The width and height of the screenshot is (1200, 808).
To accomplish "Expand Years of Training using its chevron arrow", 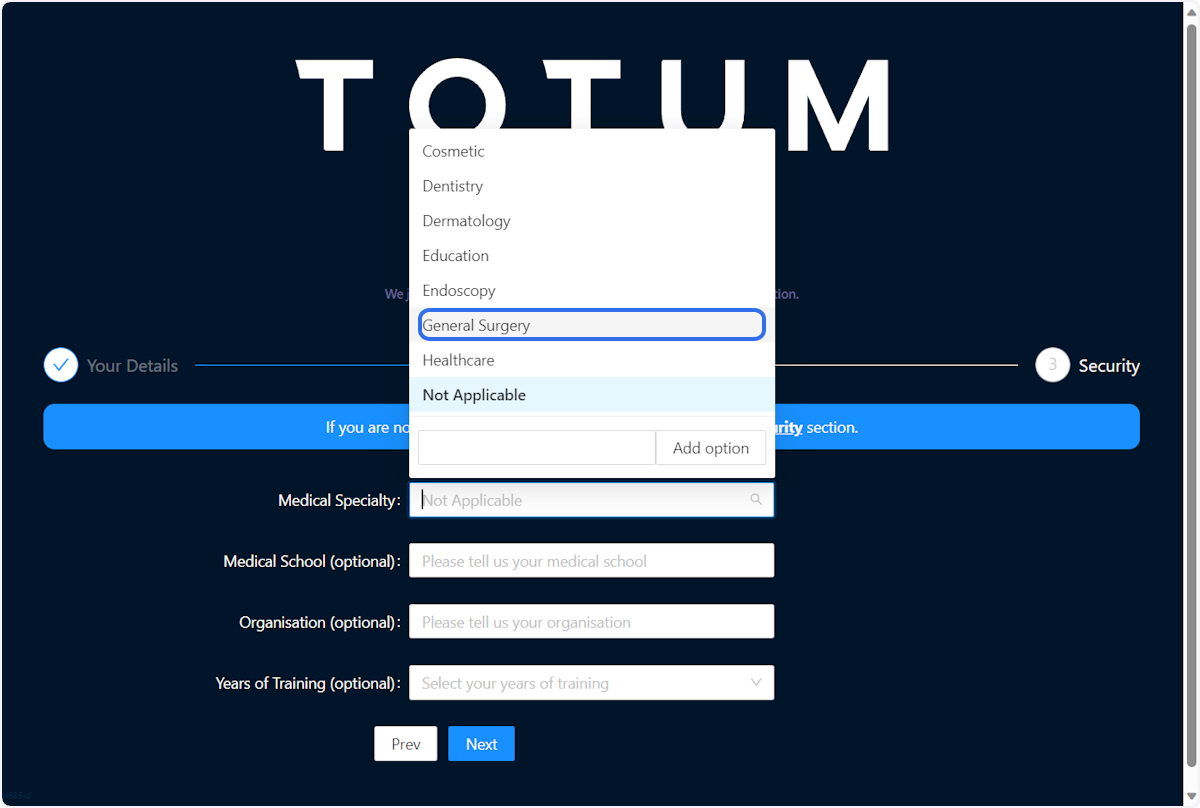I will pyautogui.click(x=756, y=683).
